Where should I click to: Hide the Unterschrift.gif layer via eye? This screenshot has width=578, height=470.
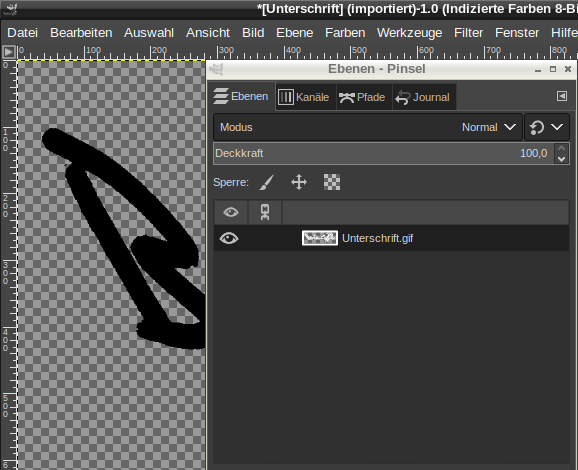[229, 239]
